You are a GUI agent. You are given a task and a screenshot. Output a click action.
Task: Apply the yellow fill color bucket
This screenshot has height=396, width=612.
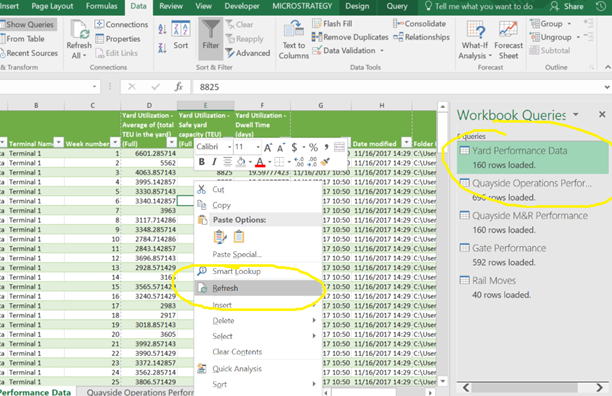click(241, 162)
